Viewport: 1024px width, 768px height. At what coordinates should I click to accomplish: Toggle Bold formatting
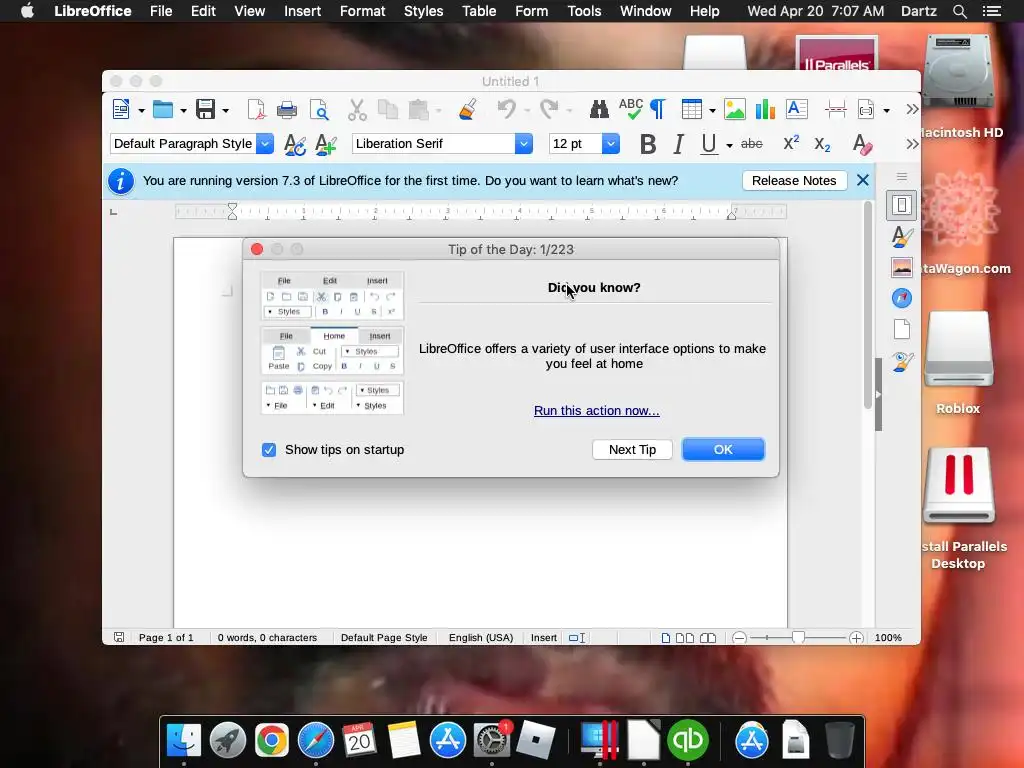(648, 144)
